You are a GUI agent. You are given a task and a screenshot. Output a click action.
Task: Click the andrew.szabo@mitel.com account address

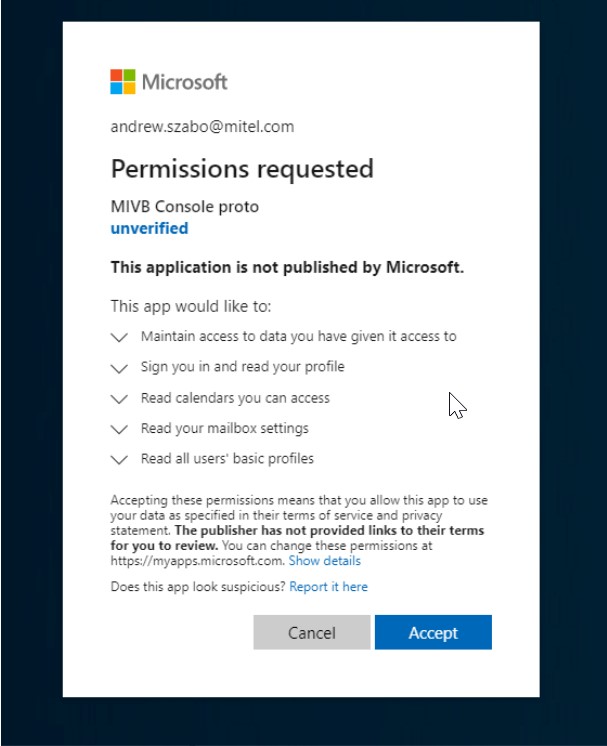202,127
